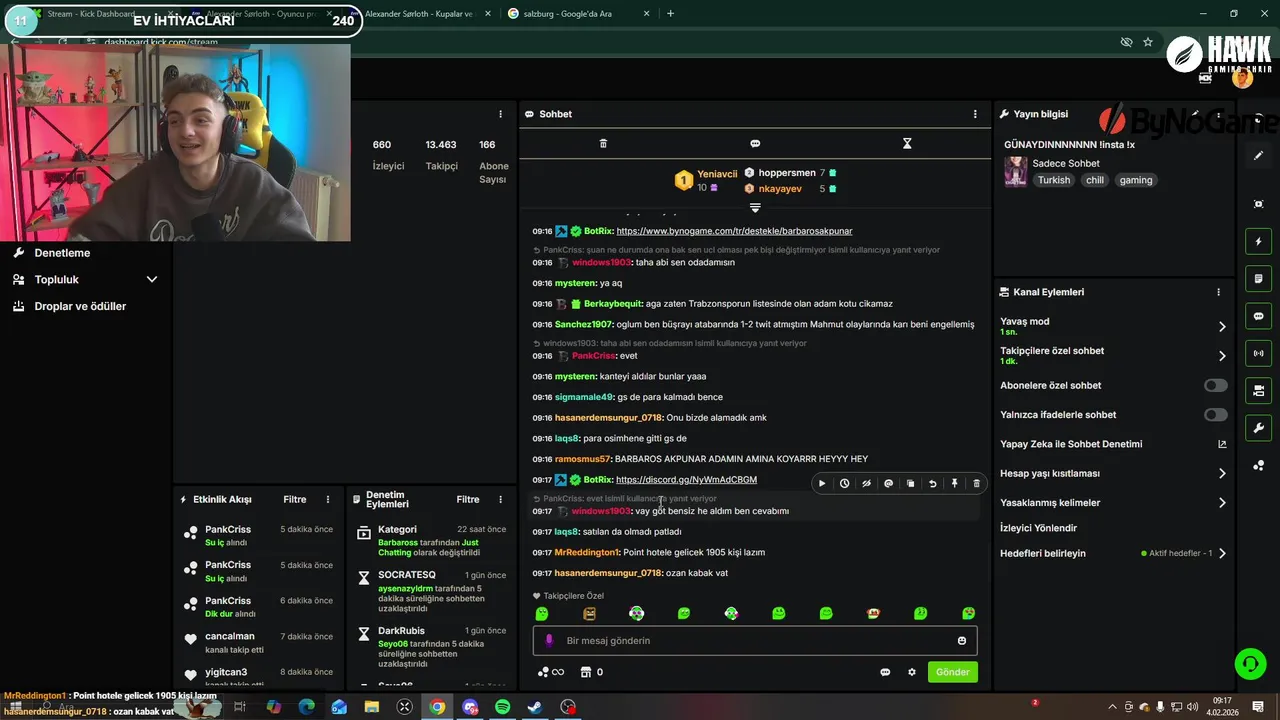Open the shop icon below message box
The width and height of the screenshot is (1280, 720).
(x=586, y=672)
